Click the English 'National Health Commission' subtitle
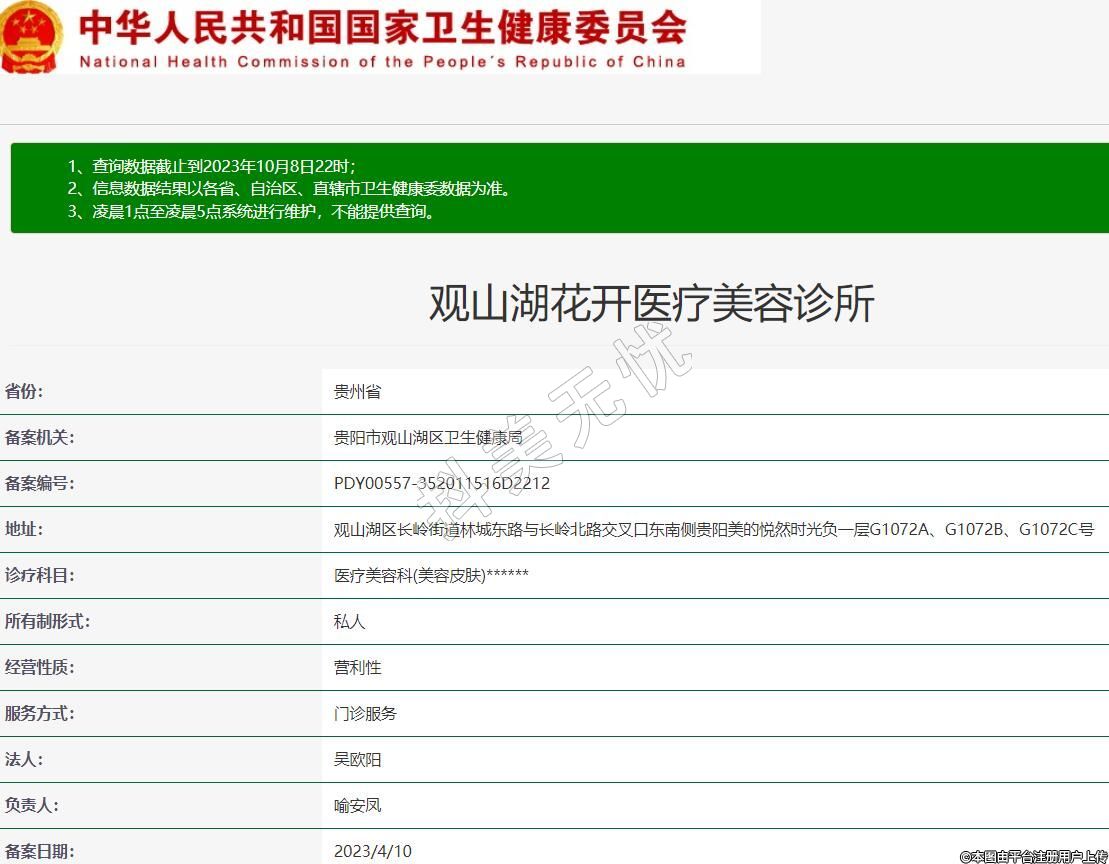This screenshot has height=864, width=1109. [x=382, y=61]
